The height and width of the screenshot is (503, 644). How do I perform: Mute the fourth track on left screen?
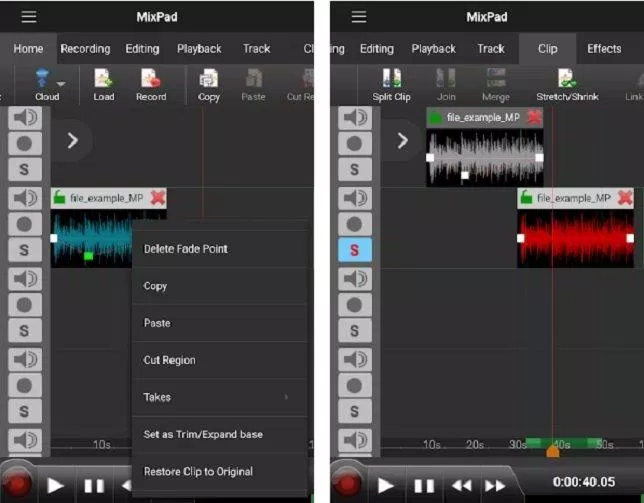[x=25, y=359]
